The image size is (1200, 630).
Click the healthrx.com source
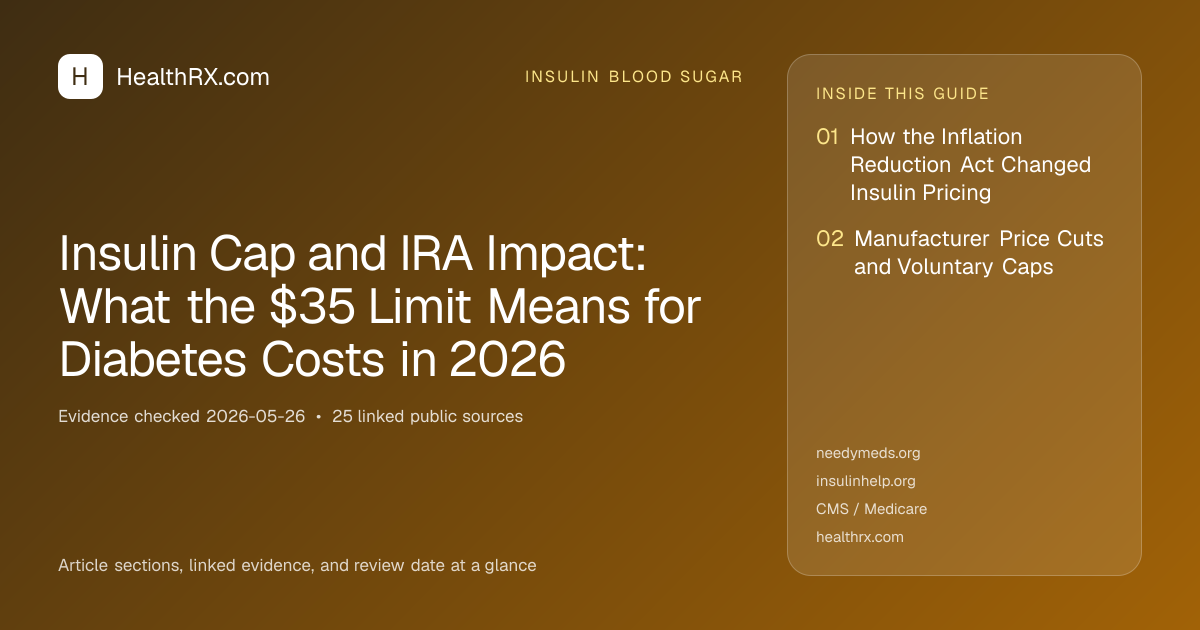(860, 537)
